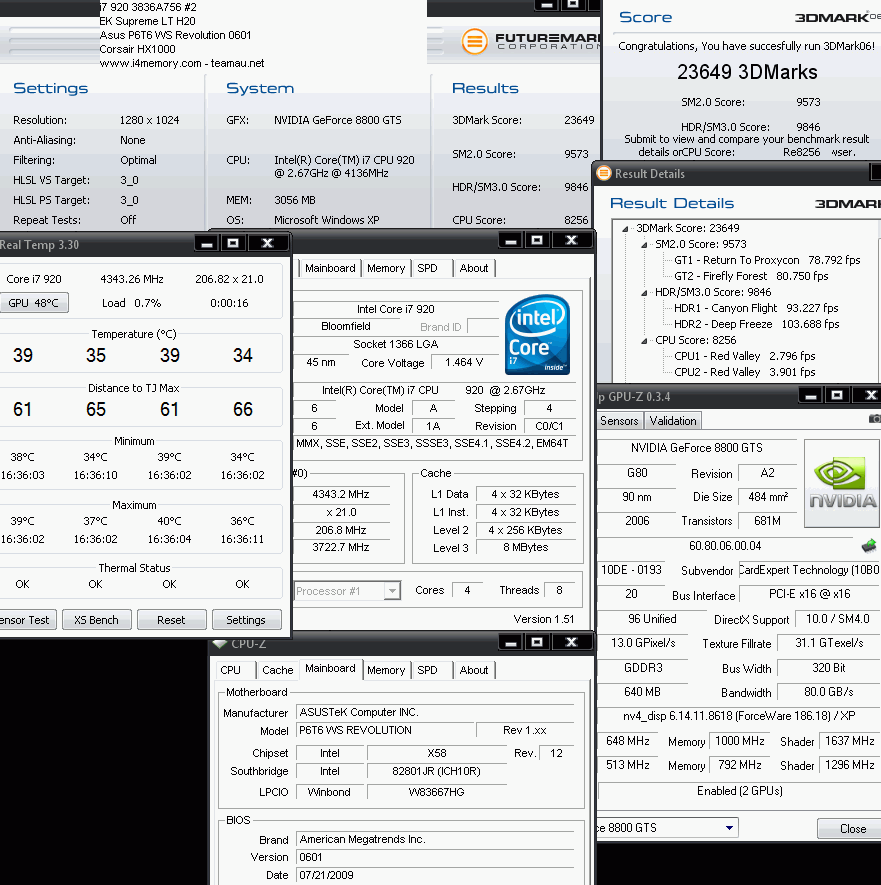This screenshot has width=881, height=885.
Task: Click the BIOS date 07/21/2009 value
Action: point(435,875)
